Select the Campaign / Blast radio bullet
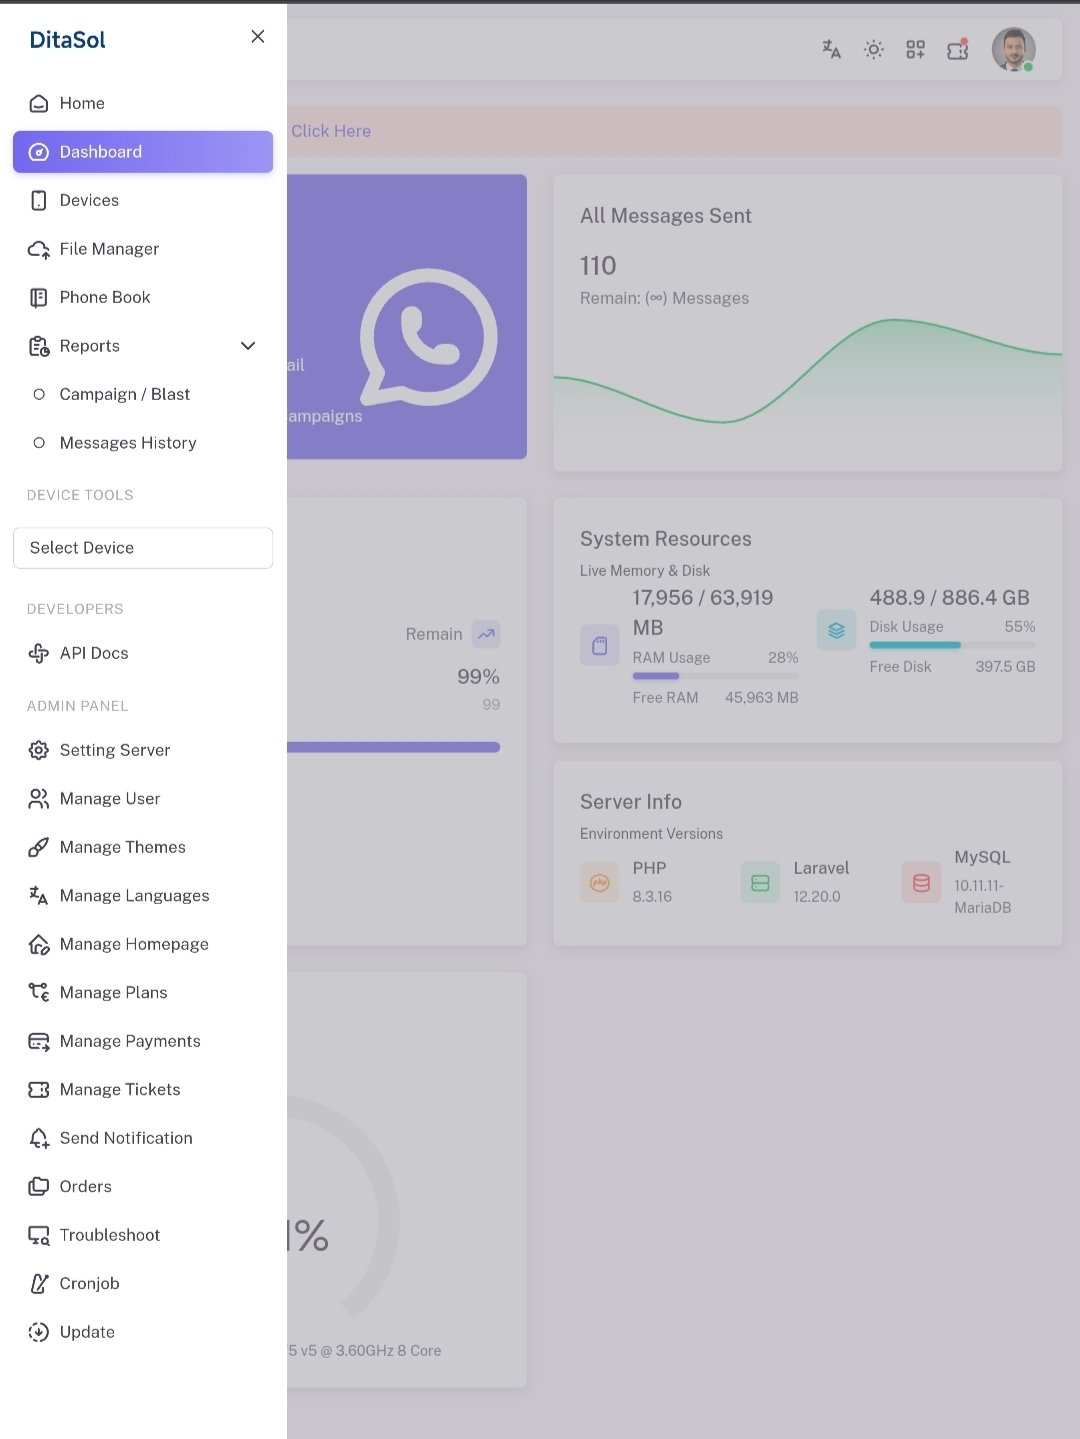 point(39,394)
